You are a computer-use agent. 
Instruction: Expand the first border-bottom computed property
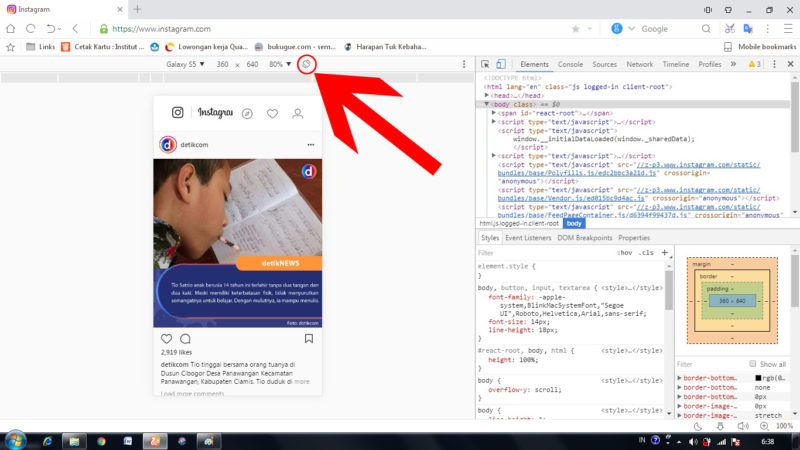coord(680,378)
